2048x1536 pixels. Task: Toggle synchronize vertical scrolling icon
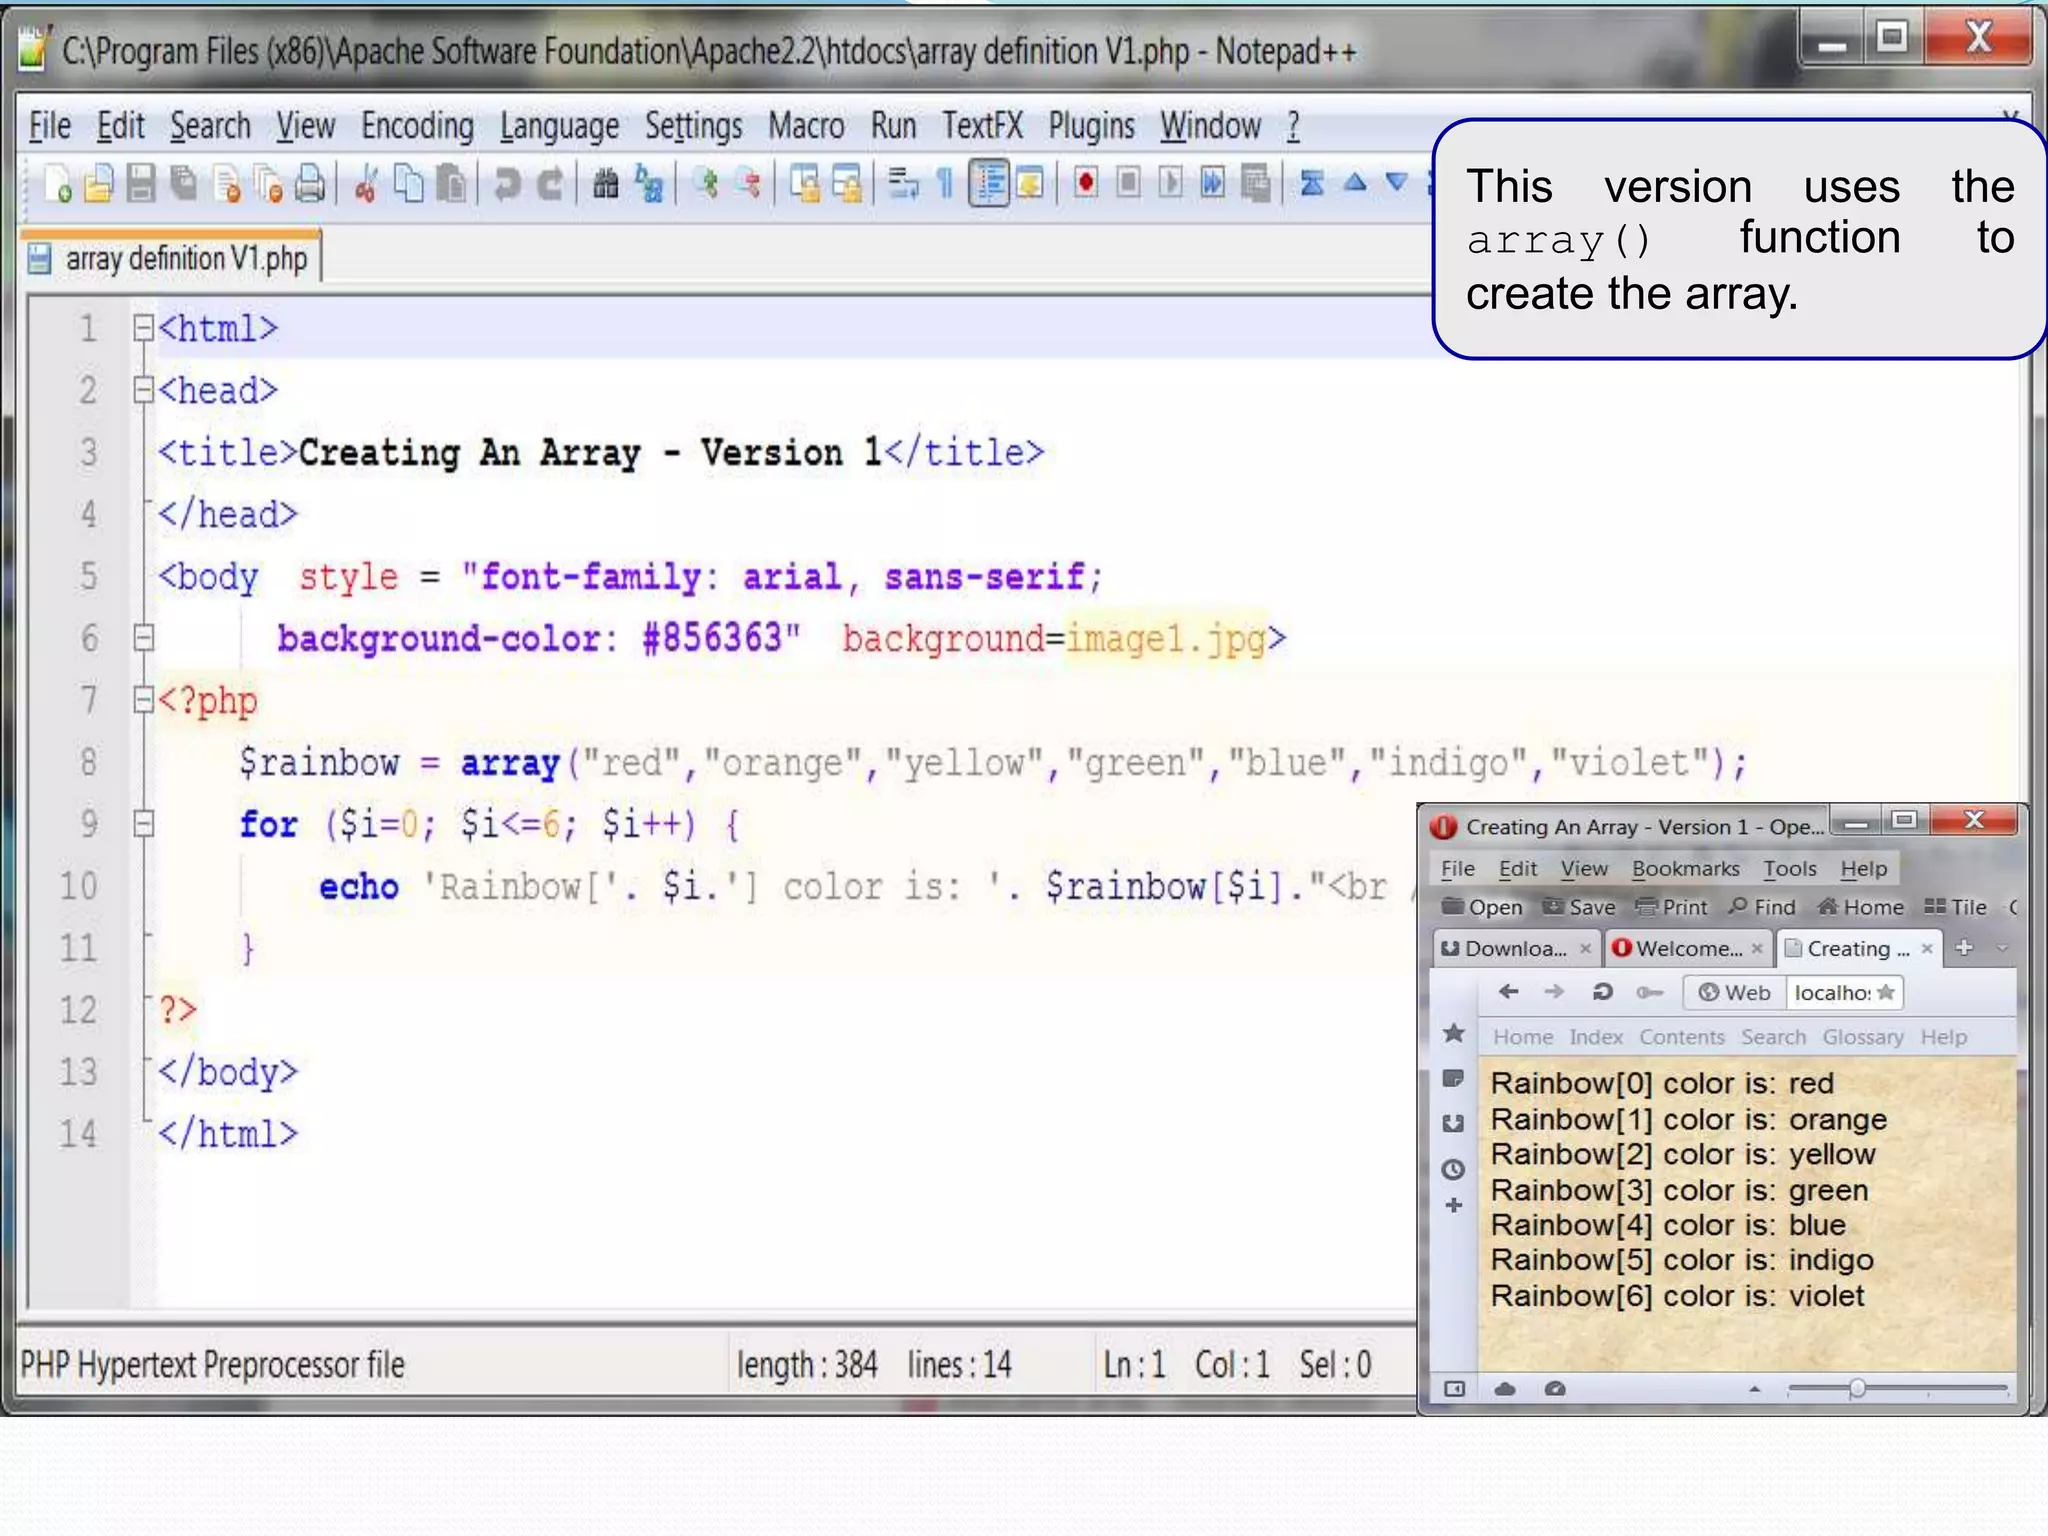click(x=804, y=185)
